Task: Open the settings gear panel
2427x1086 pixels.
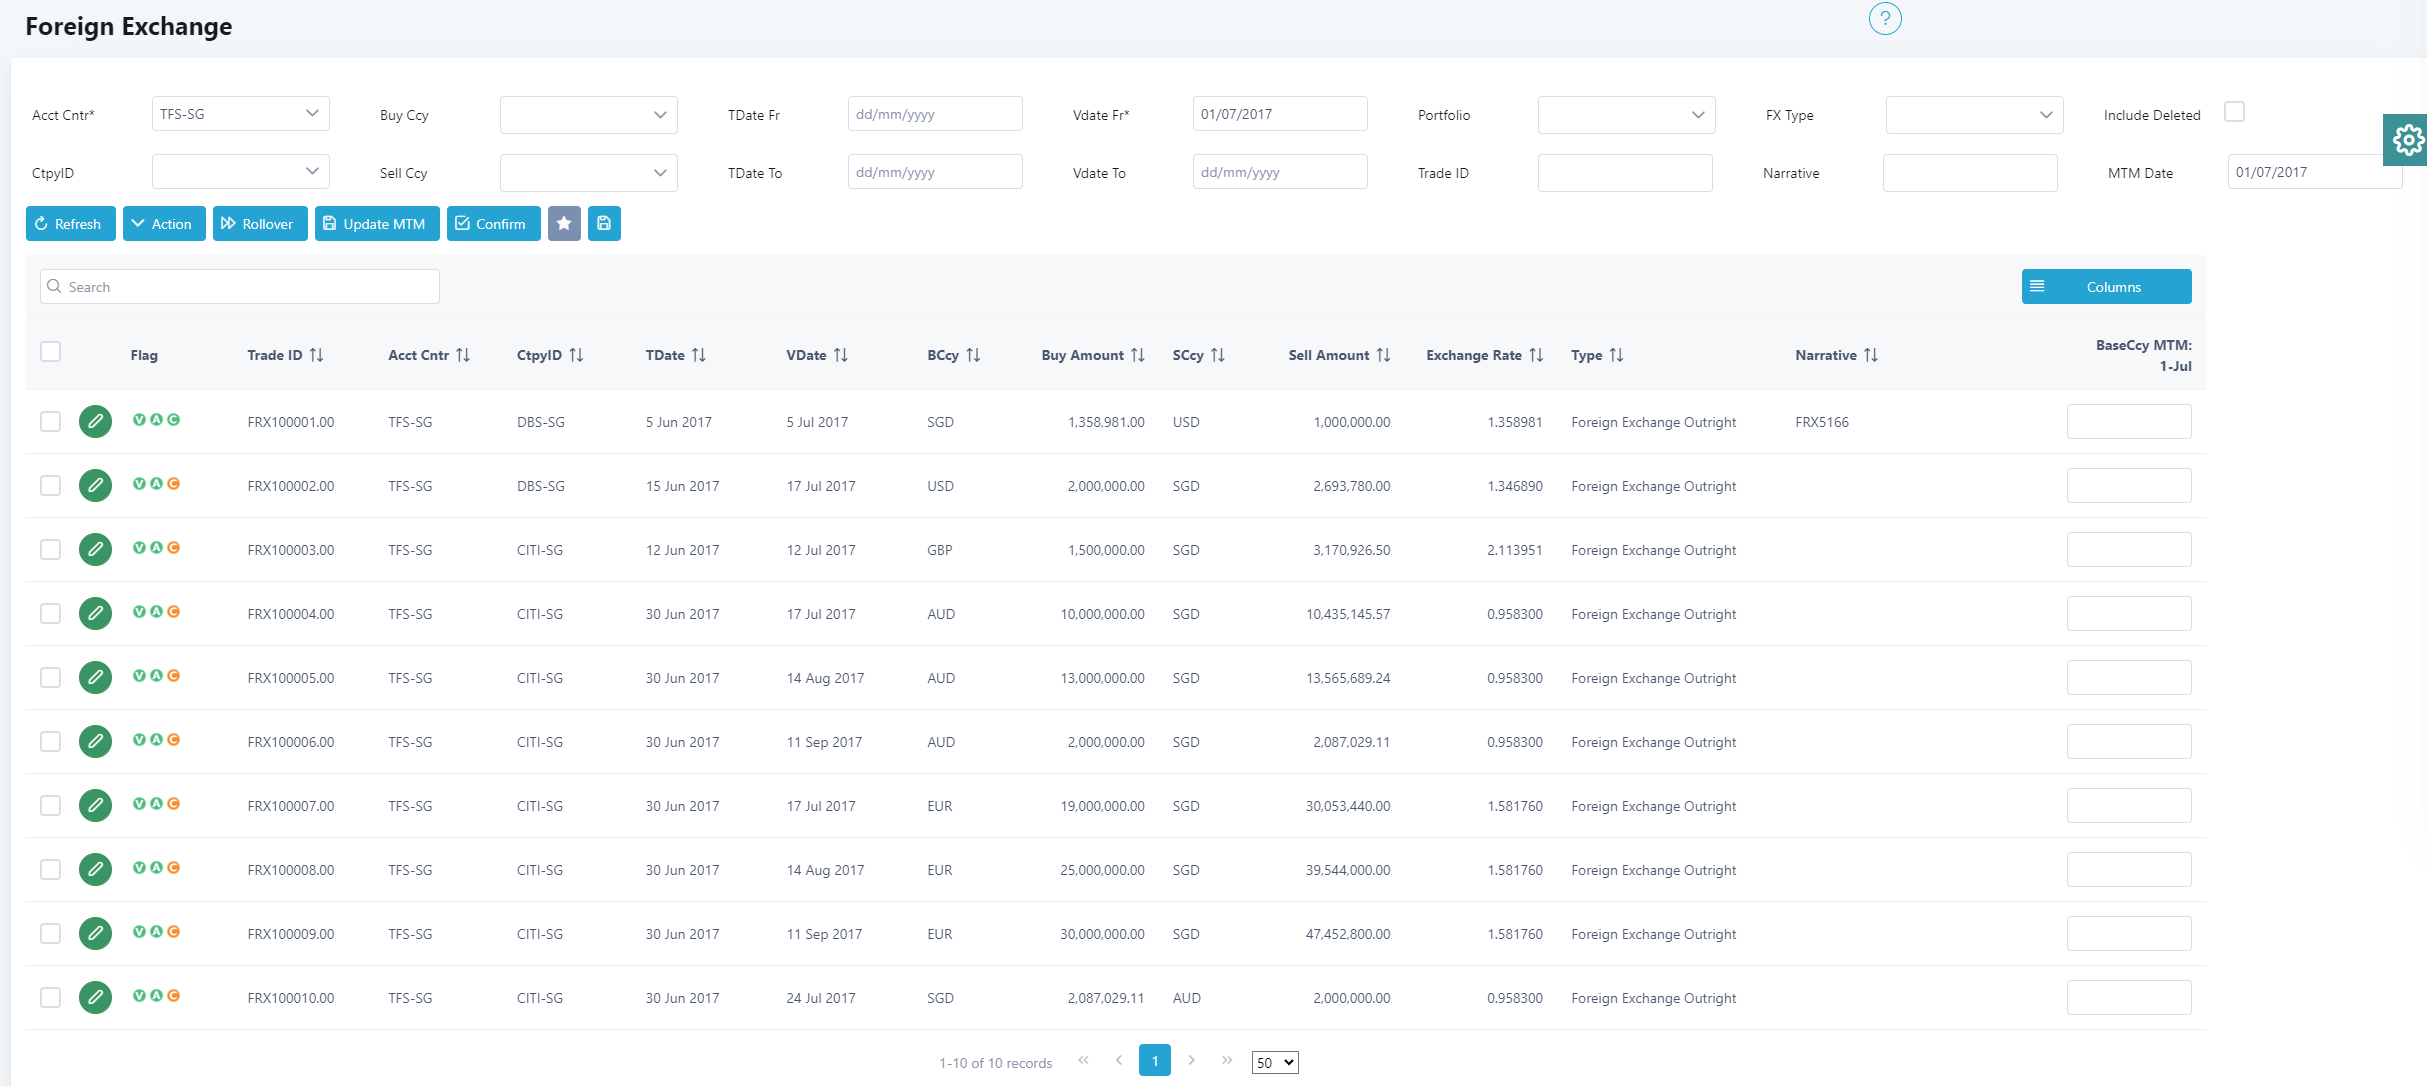Action: pos(2407,140)
